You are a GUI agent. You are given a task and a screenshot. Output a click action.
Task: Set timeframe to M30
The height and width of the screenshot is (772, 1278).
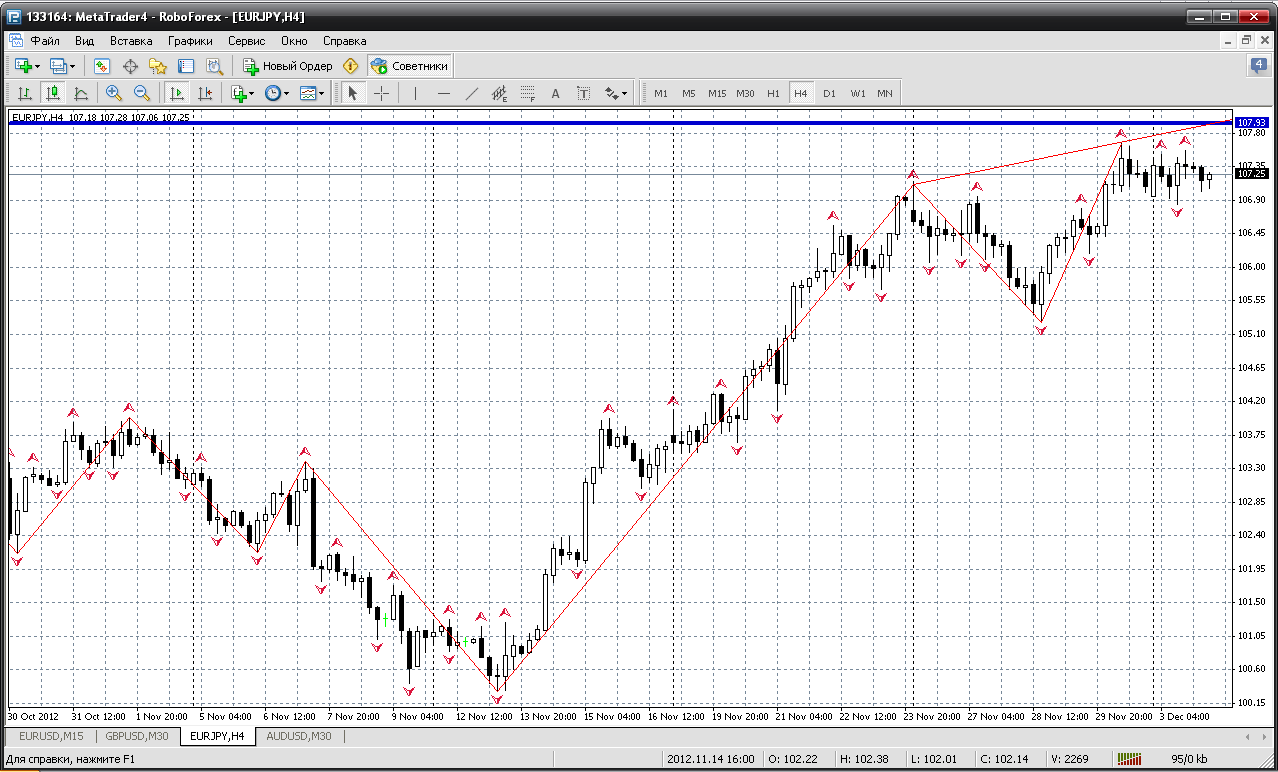tap(745, 93)
